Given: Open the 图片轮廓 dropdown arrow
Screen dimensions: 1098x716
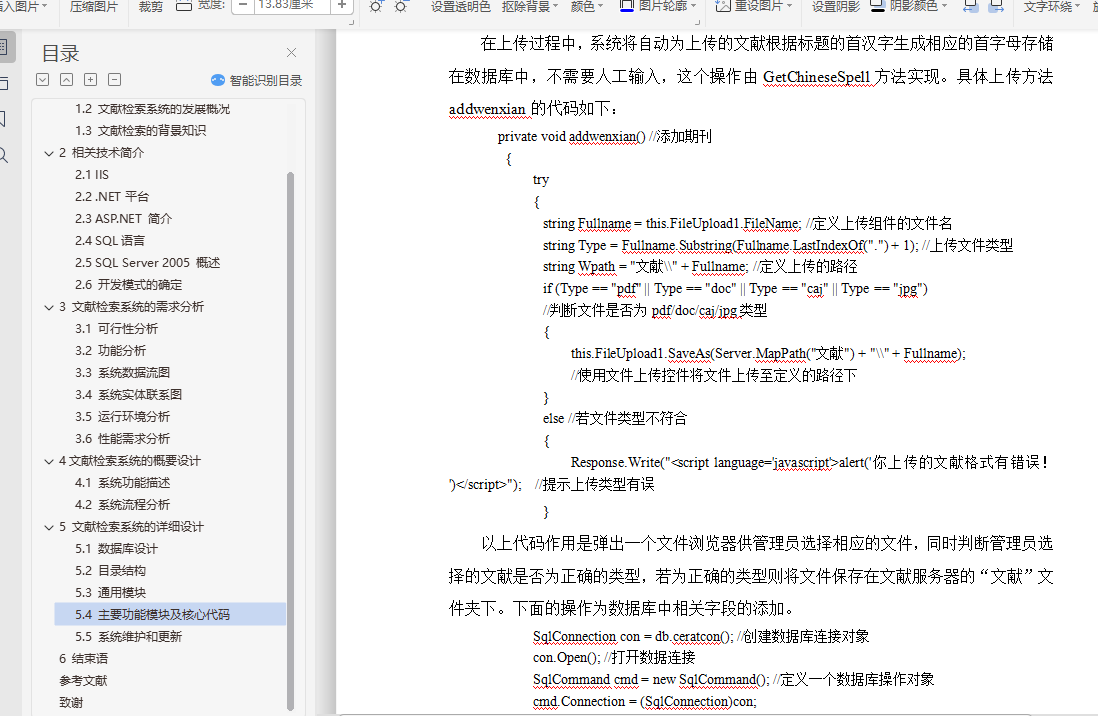Looking at the screenshot, I should click(x=693, y=6).
